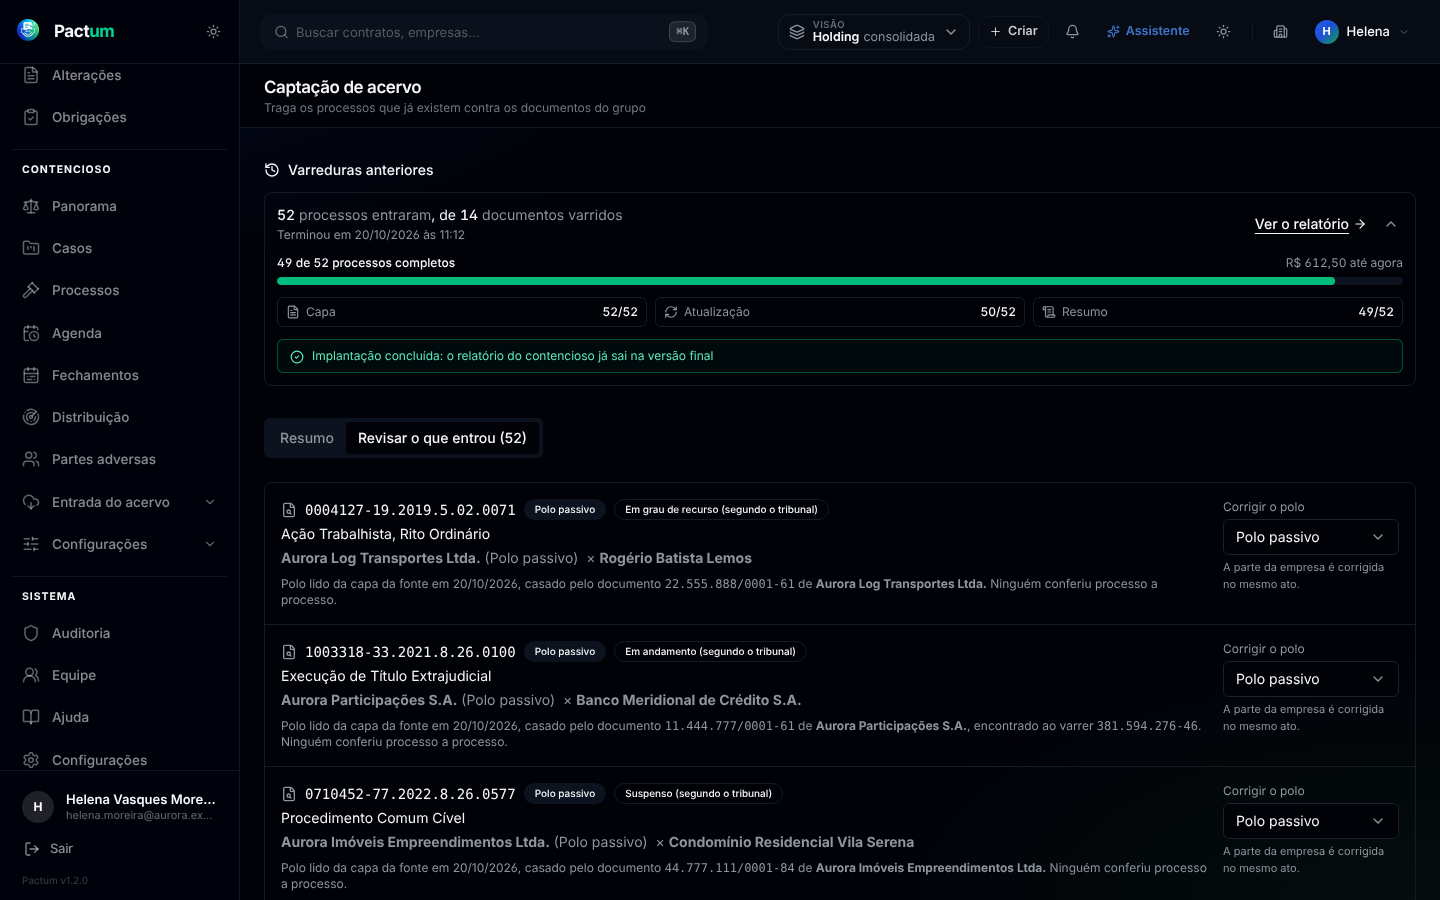Open Corrigir o polo dropdown for Ação Trabalhista
The height and width of the screenshot is (900, 1440).
[x=1310, y=537]
